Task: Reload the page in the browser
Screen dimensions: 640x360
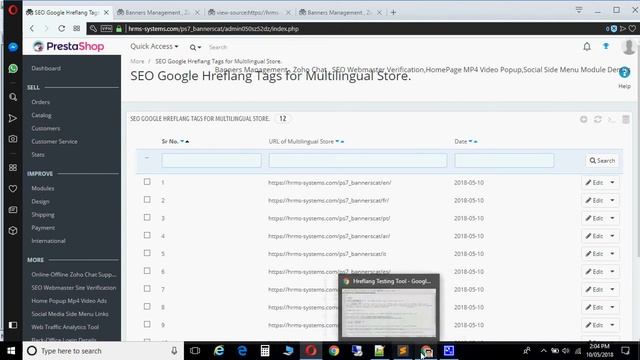Action: tap(61, 29)
